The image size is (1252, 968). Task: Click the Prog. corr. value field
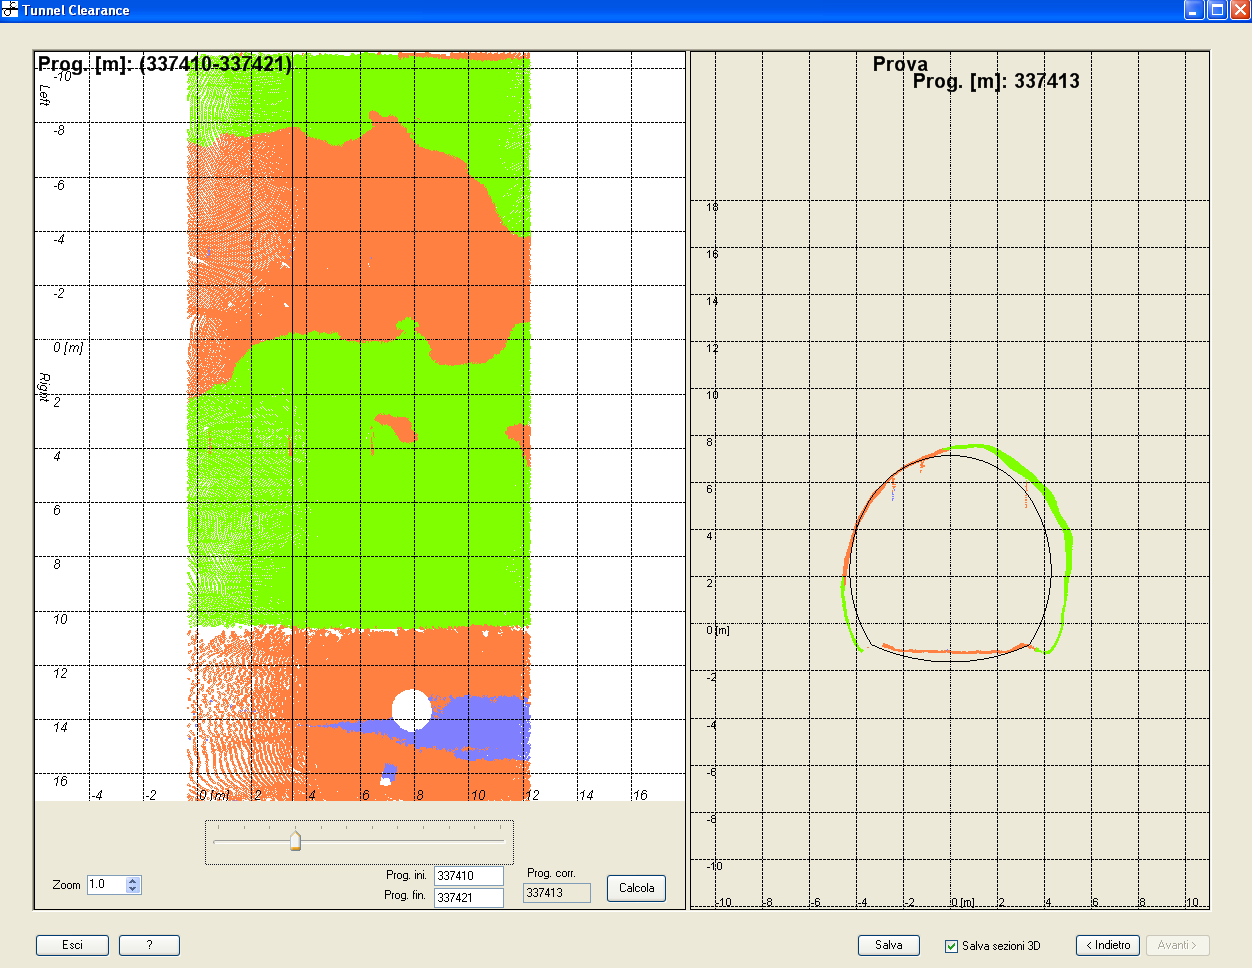tap(556, 893)
